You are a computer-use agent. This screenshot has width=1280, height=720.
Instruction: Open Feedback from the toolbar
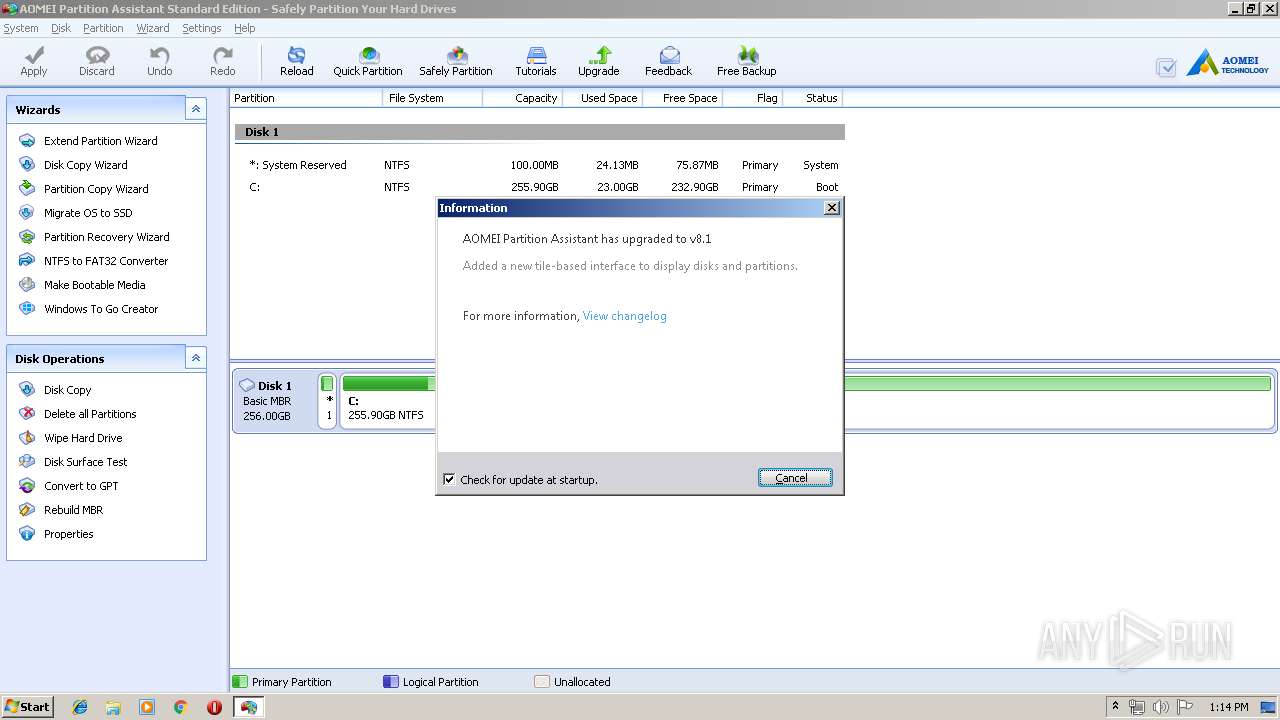click(x=668, y=61)
